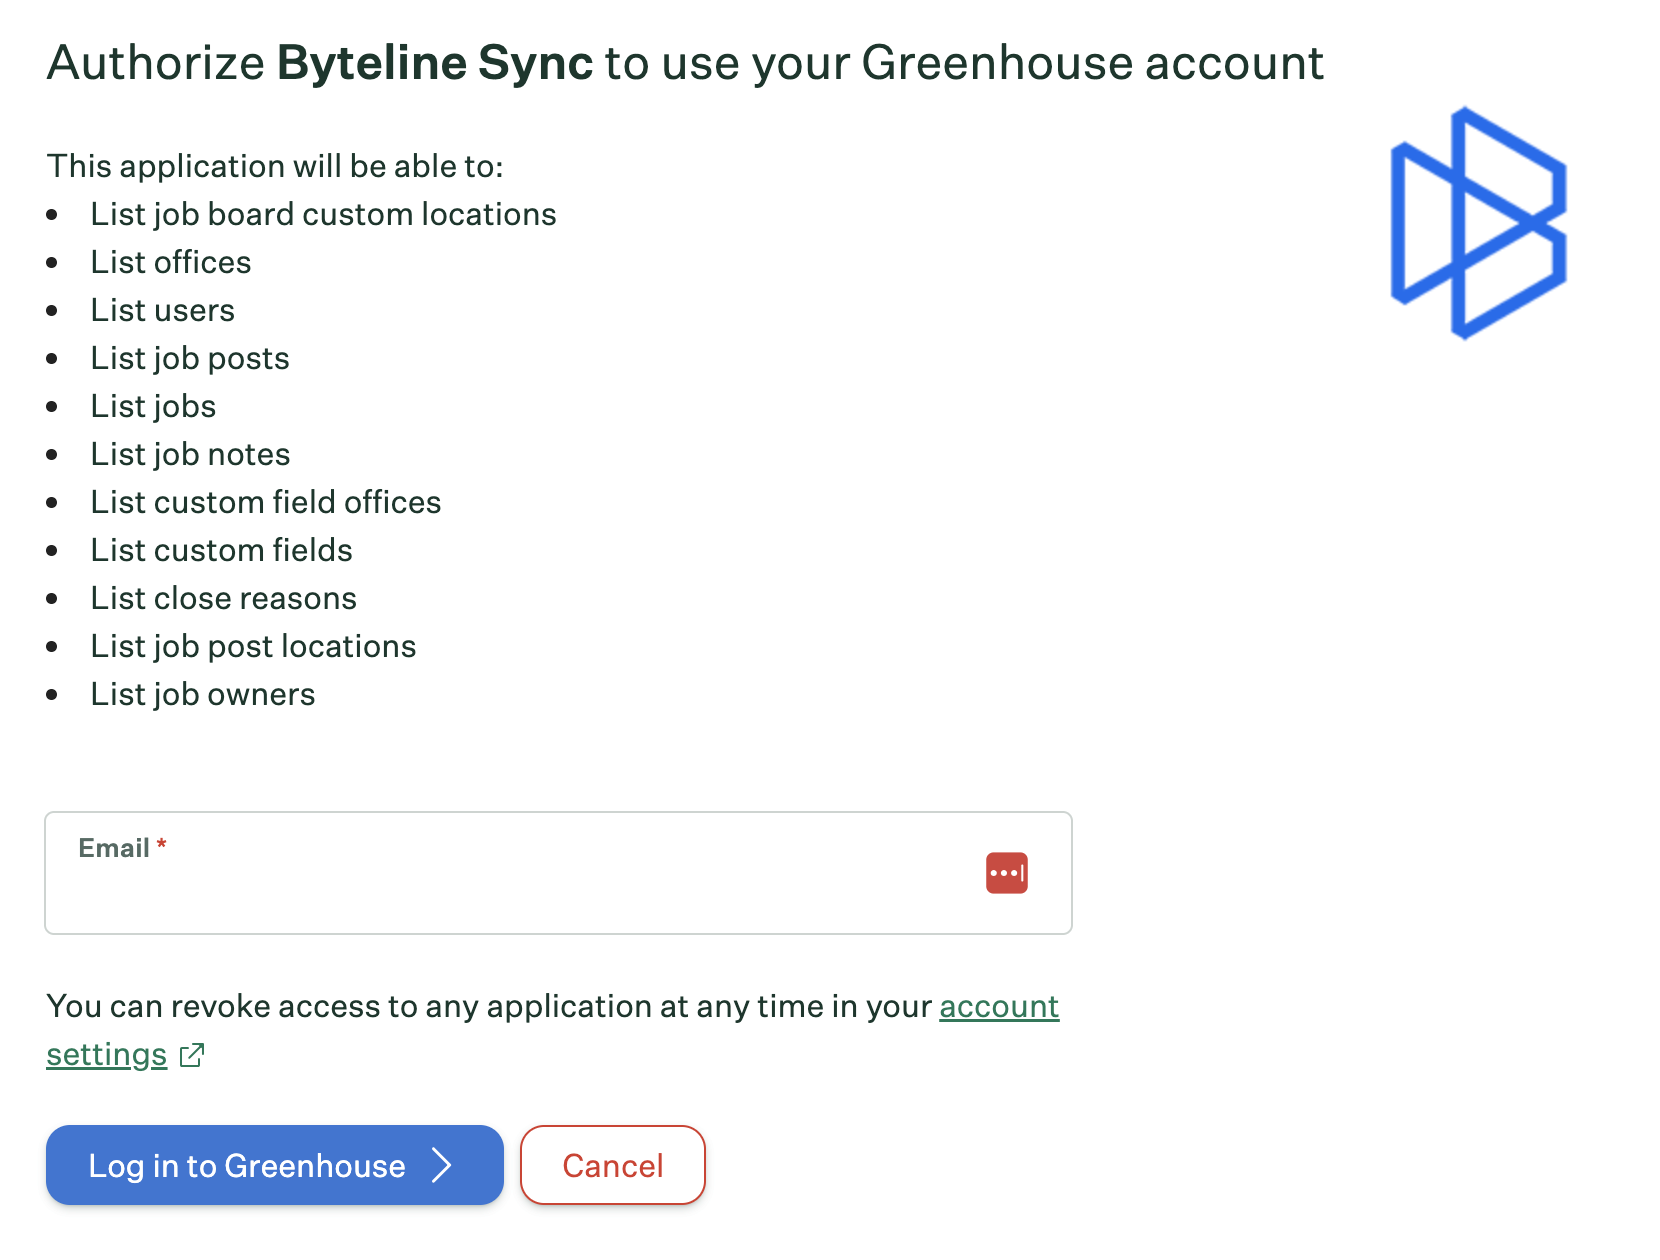Open the account settings link
Screen dimensions: 1660x1260
tap(998, 1006)
